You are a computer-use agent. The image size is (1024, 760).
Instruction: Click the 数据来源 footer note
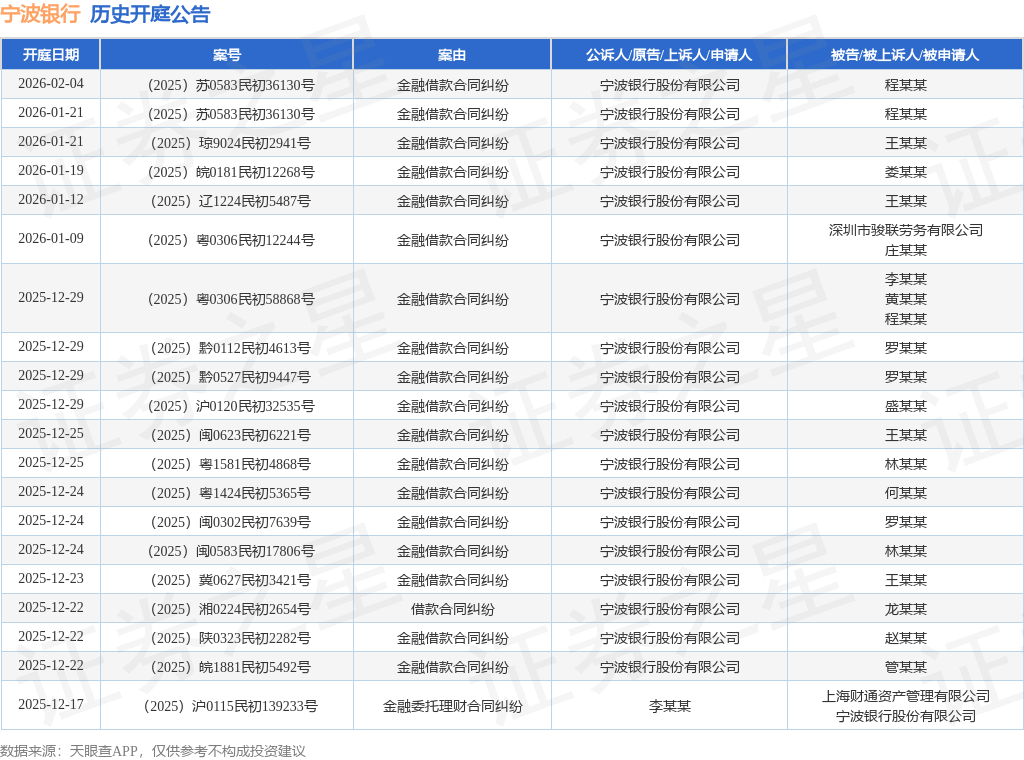click(x=153, y=751)
